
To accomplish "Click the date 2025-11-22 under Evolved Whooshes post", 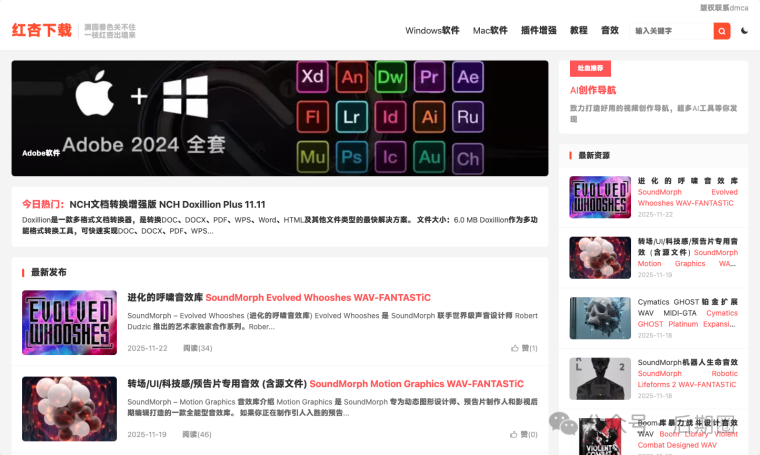I will (x=147, y=348).
